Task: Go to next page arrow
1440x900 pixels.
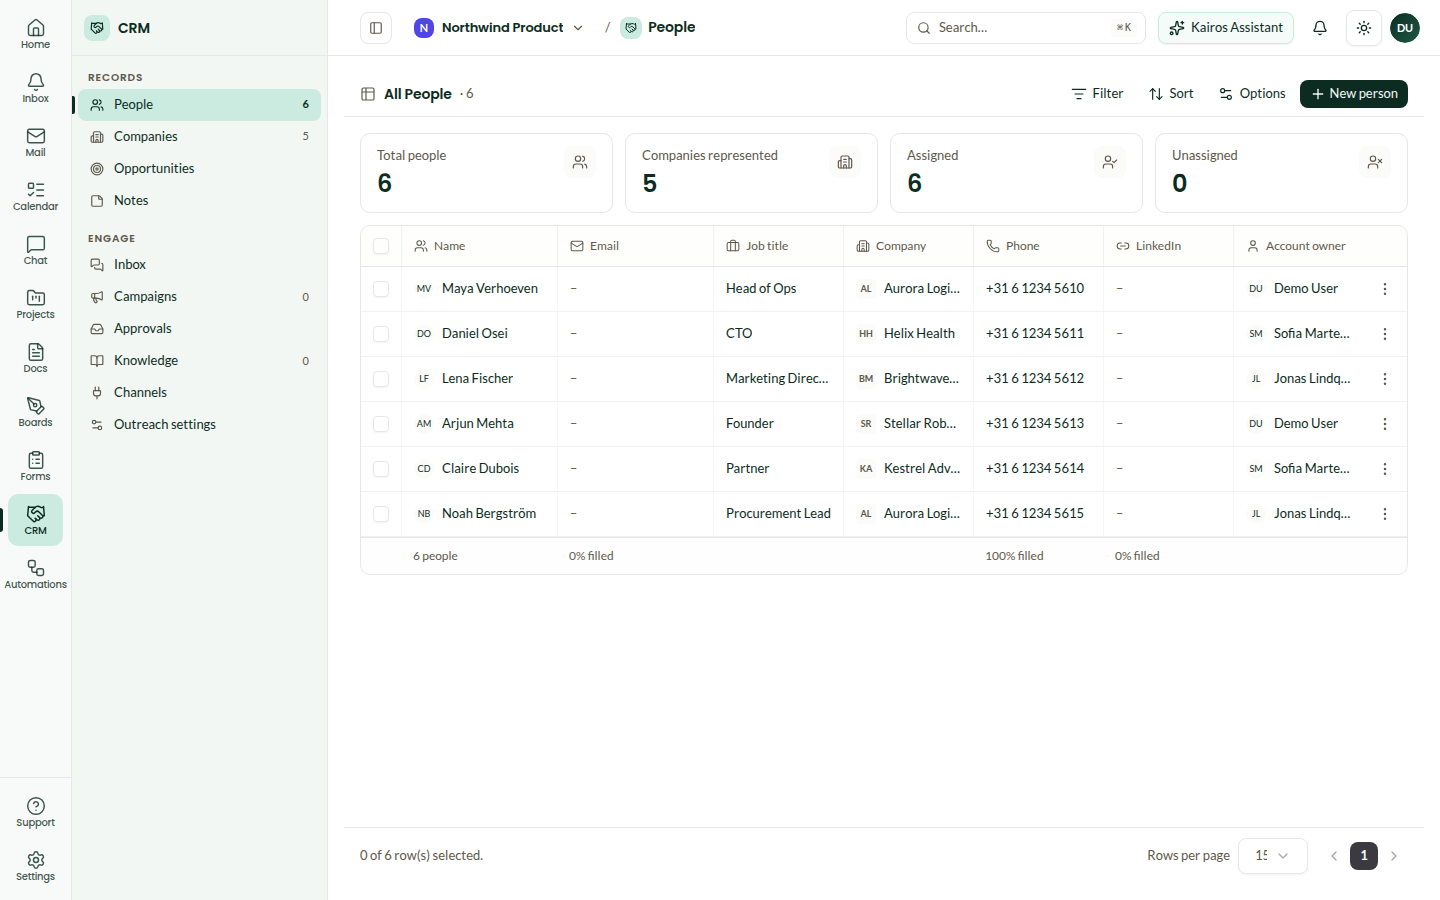Action: (1394, 856)
